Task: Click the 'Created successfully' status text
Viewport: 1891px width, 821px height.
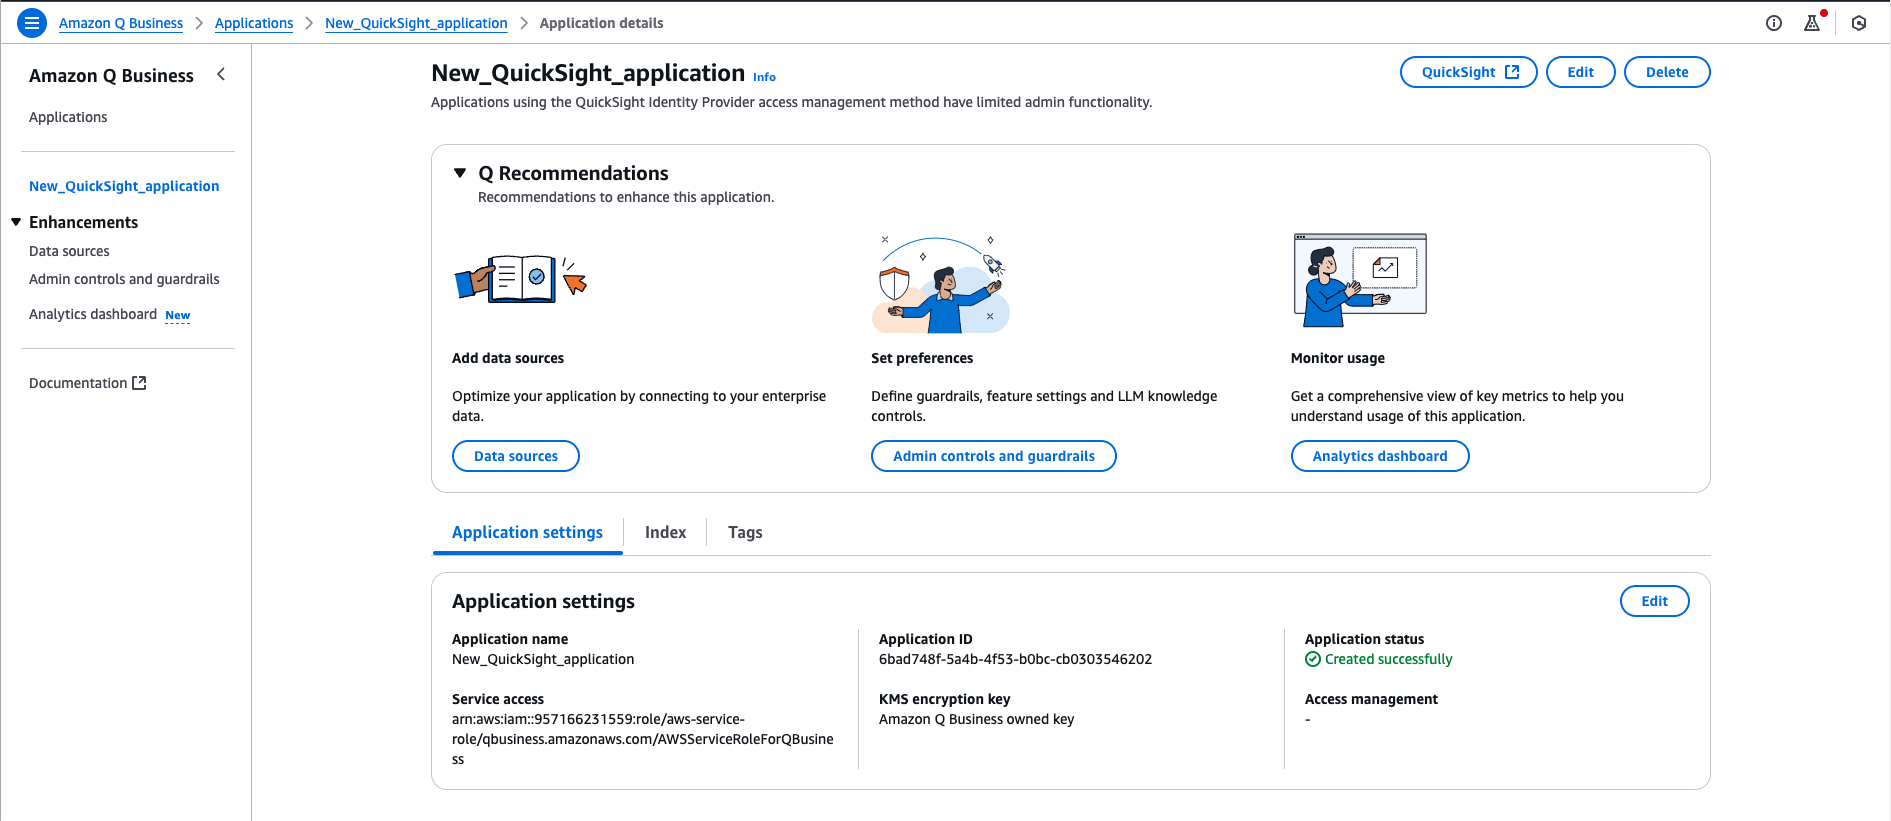Action: point(1388,659)
